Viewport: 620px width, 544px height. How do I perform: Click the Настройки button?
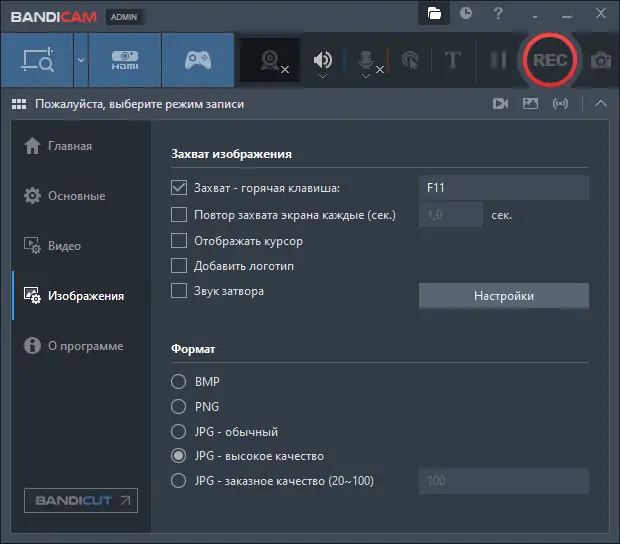(504, 296)
